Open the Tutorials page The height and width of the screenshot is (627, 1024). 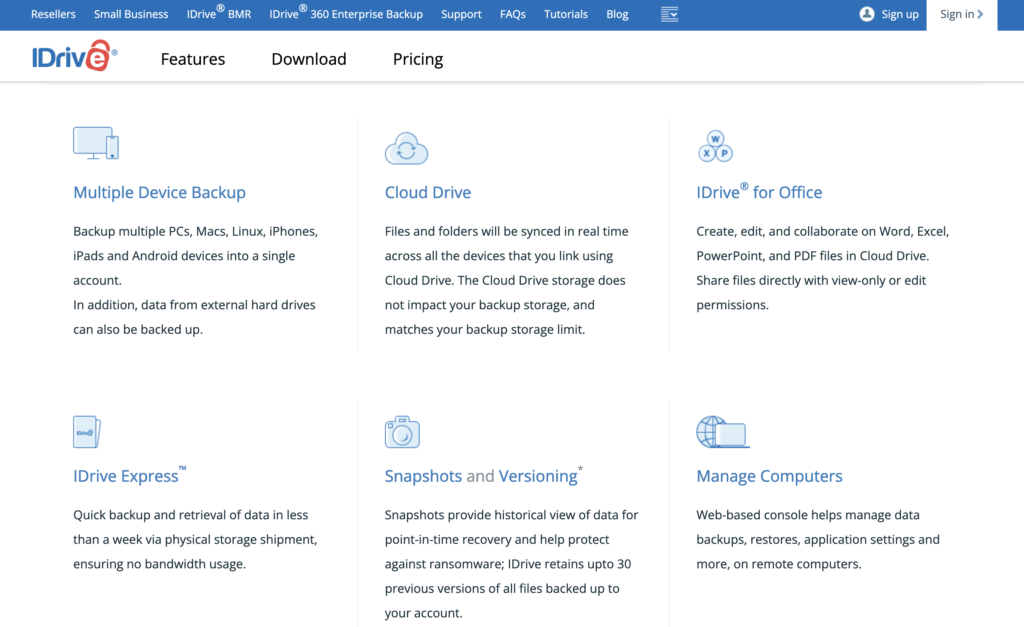coord(566,14)
